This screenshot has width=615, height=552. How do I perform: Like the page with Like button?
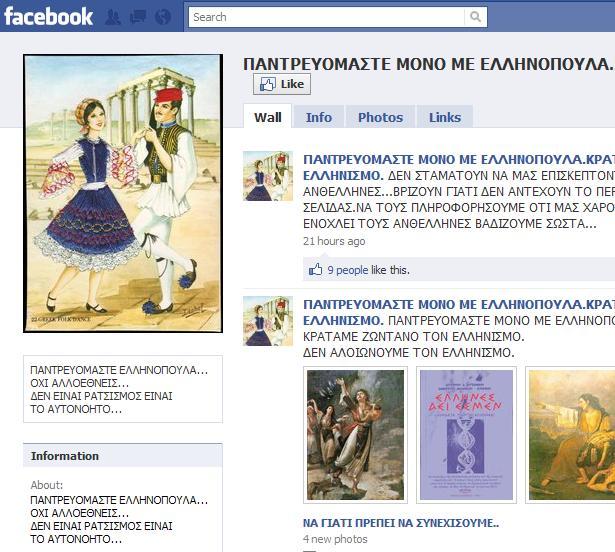282,84
